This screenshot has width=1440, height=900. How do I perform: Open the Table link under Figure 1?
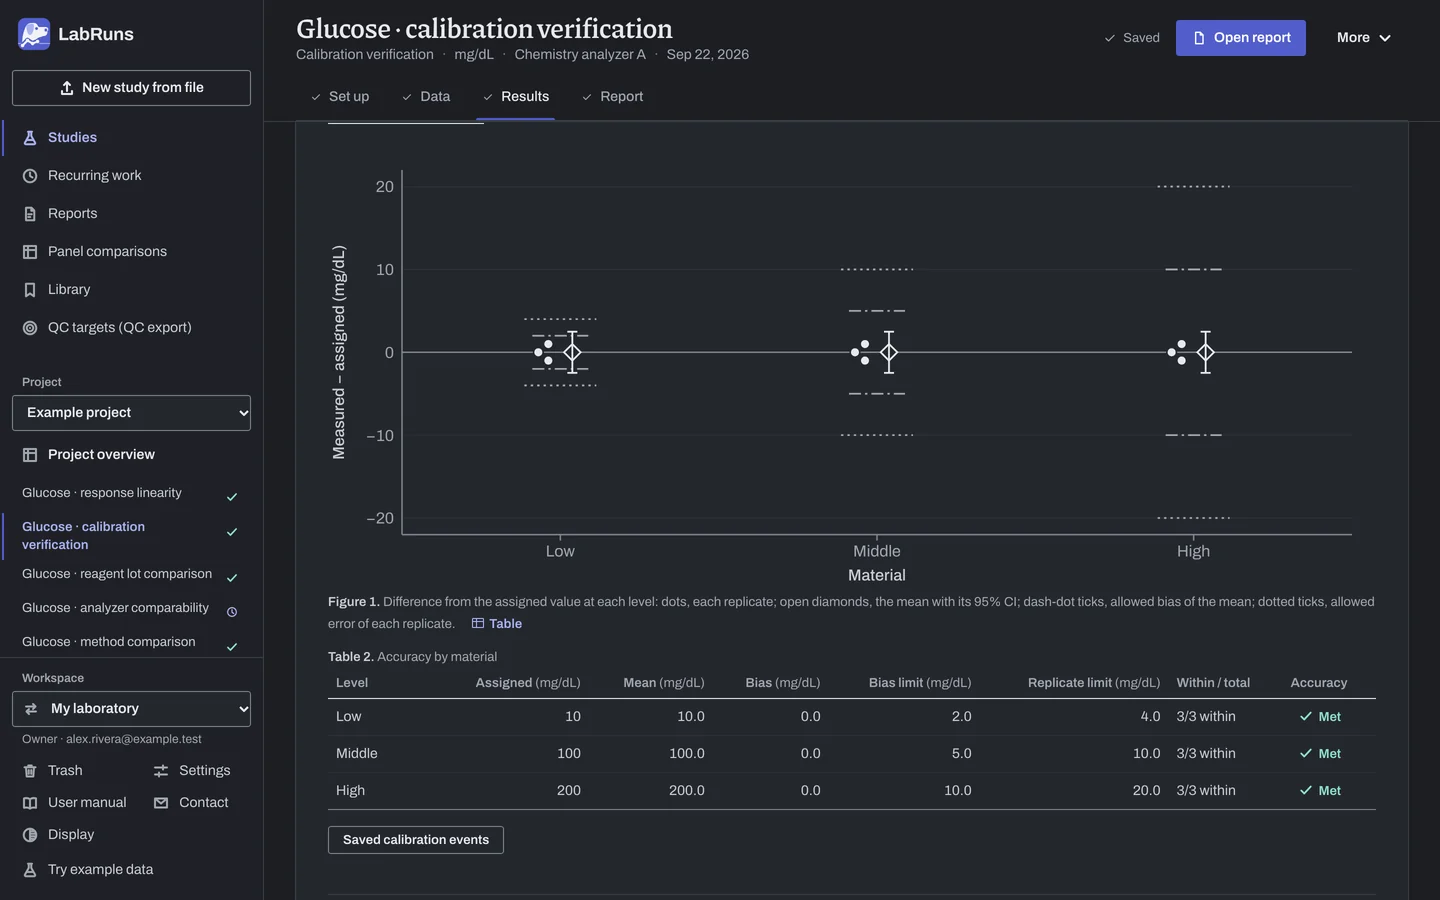497,624
